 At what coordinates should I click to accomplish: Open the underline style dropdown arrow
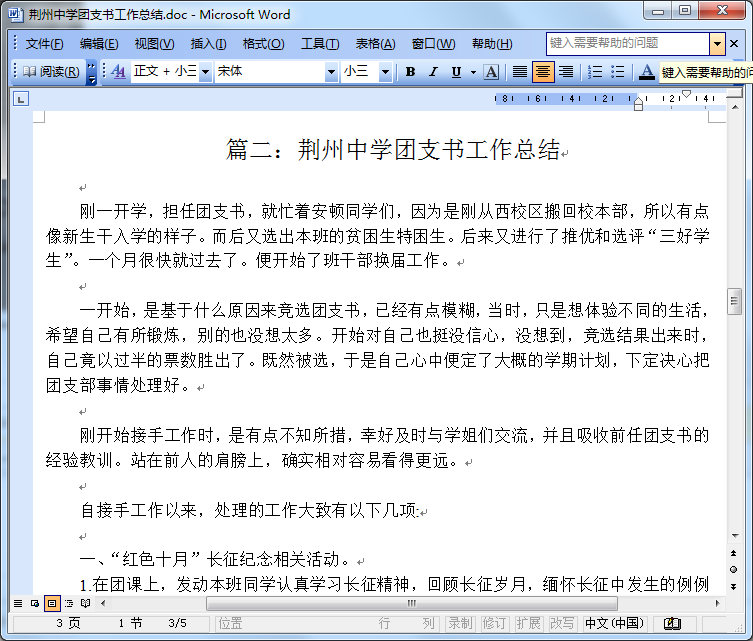click(x=473, y=72)
